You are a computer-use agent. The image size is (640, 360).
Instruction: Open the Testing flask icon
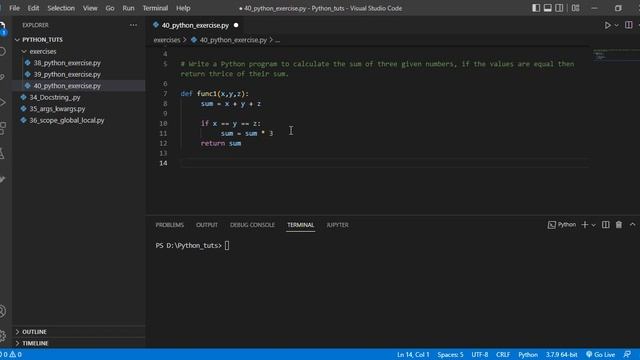(x=2, y=153)
